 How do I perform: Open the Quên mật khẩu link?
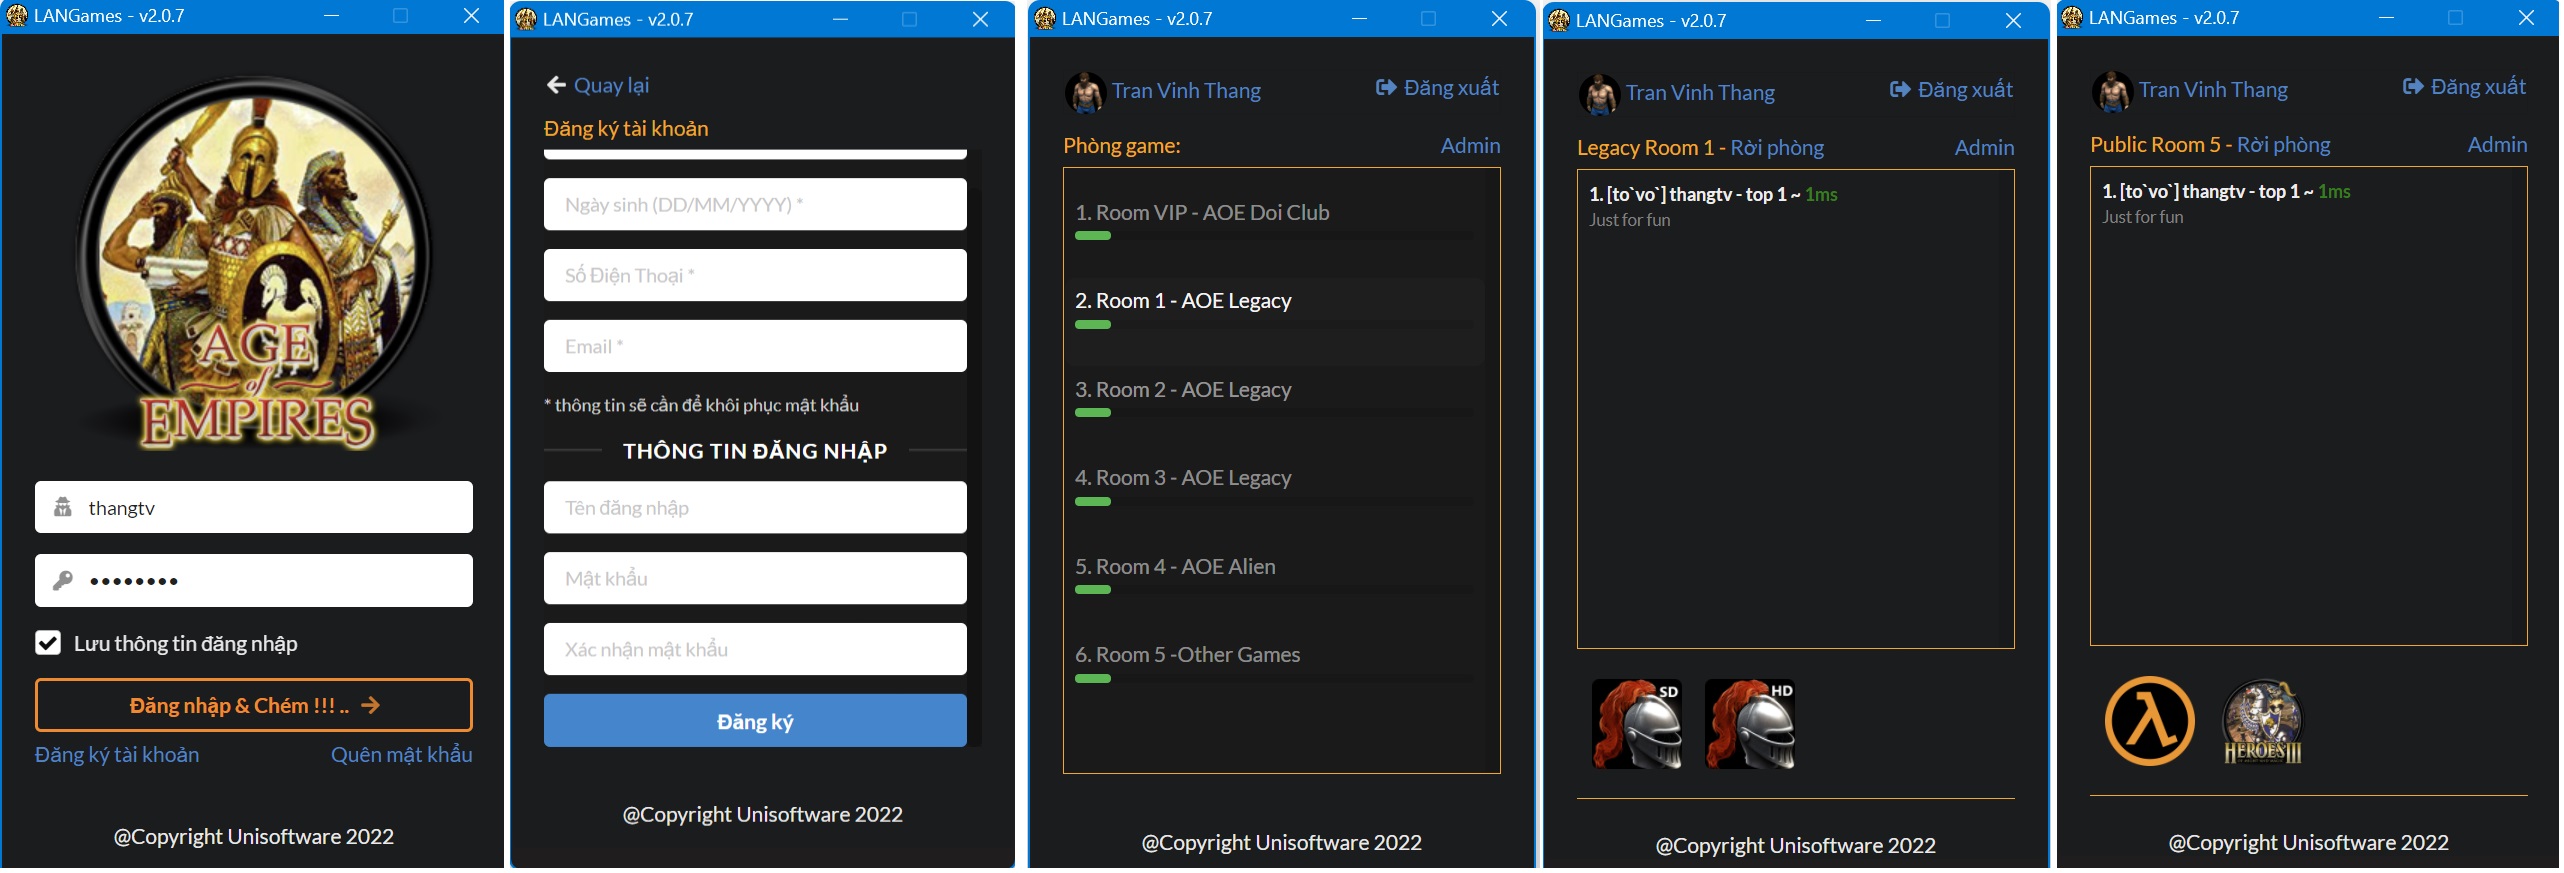401,755
